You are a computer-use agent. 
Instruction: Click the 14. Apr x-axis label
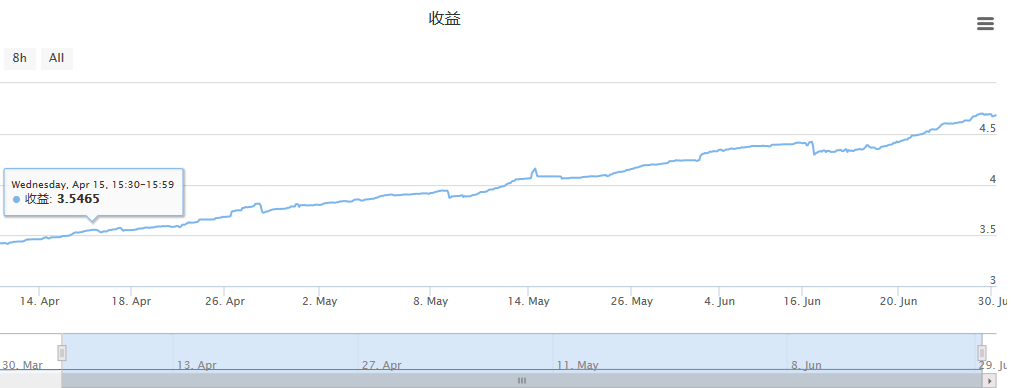[39, 301]
